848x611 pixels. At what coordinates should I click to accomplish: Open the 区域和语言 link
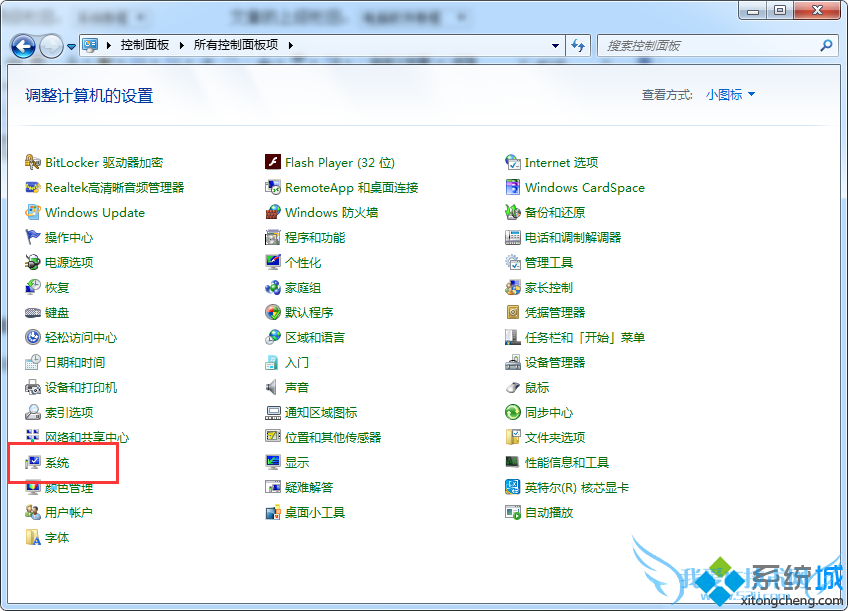315,337
